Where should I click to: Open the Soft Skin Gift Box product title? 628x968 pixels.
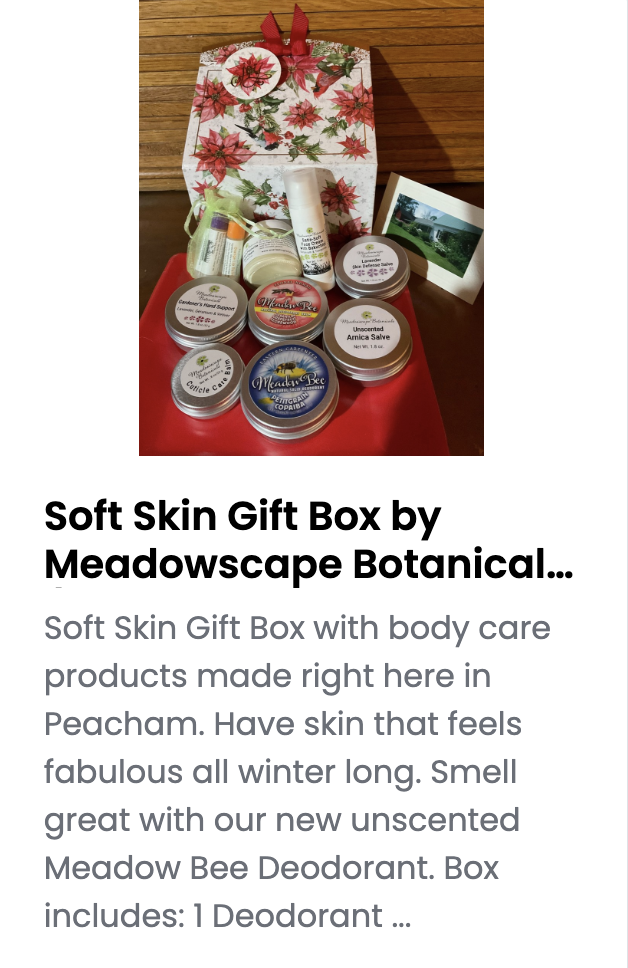(x=309, y=540)
